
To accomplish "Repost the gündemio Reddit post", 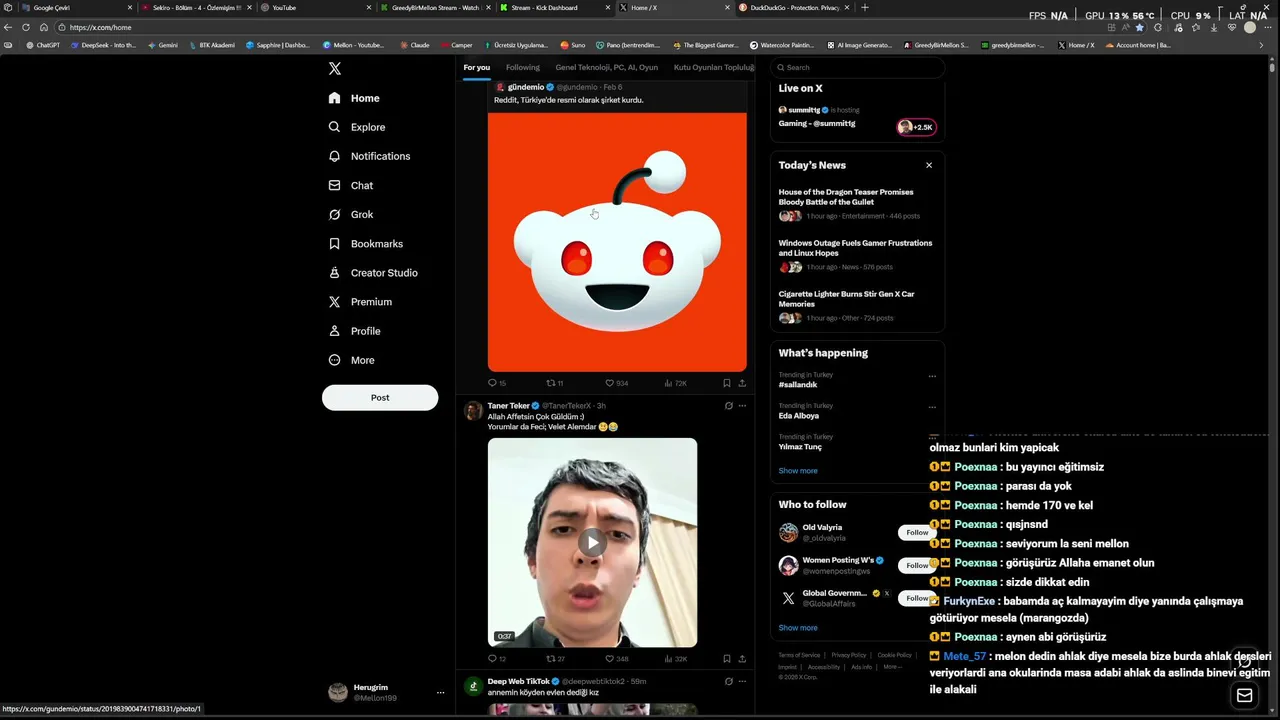I will tap(554, 383).
